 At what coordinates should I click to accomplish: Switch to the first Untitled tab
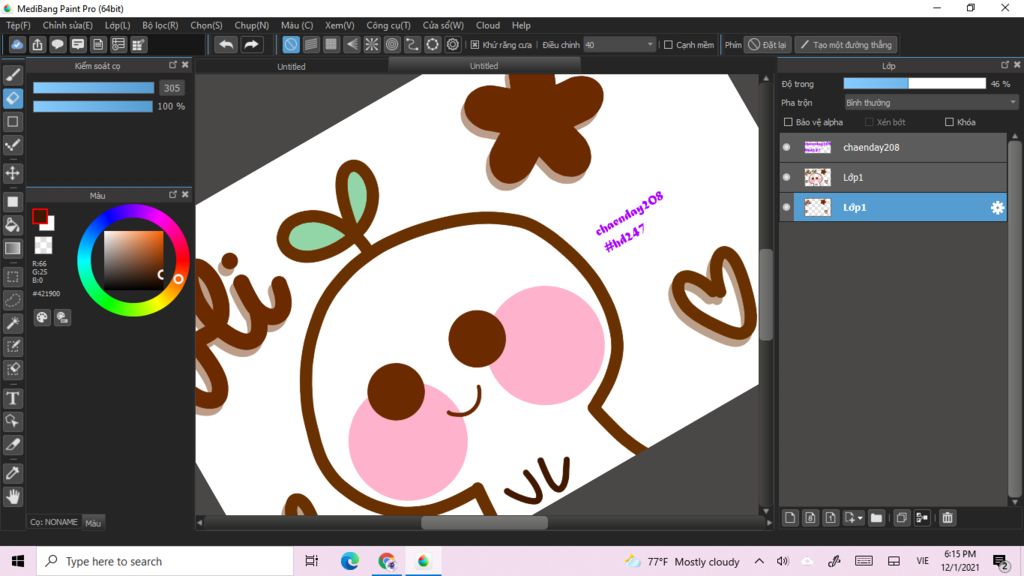(x=291, y=66)
